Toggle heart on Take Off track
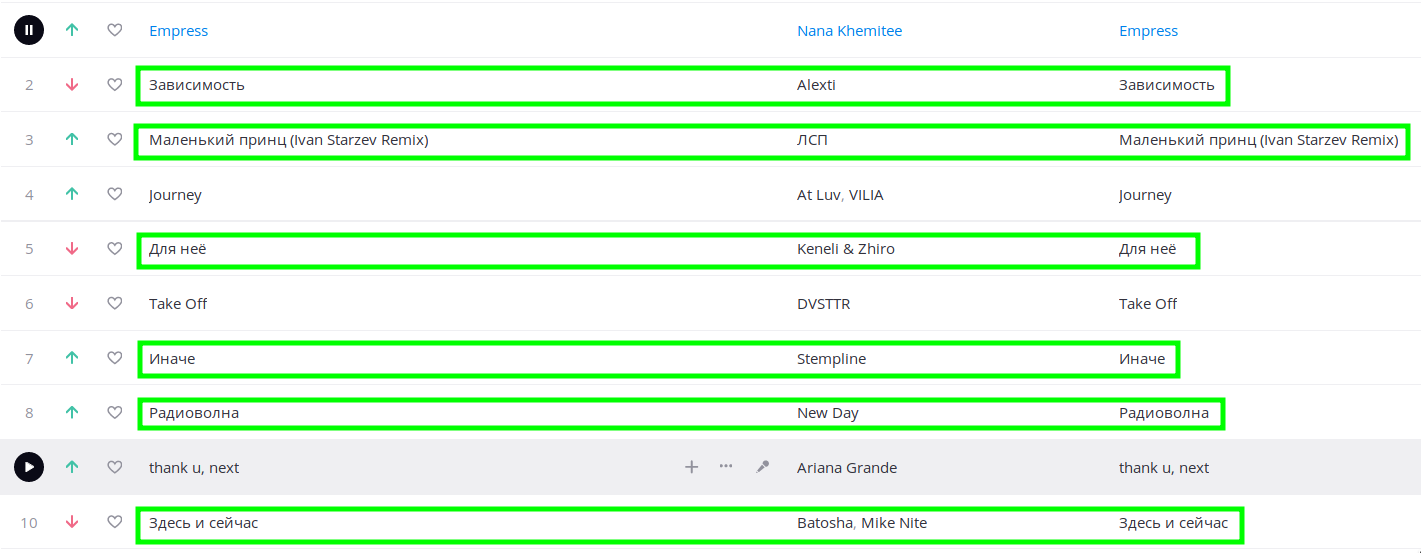 [x=115, y=303]
